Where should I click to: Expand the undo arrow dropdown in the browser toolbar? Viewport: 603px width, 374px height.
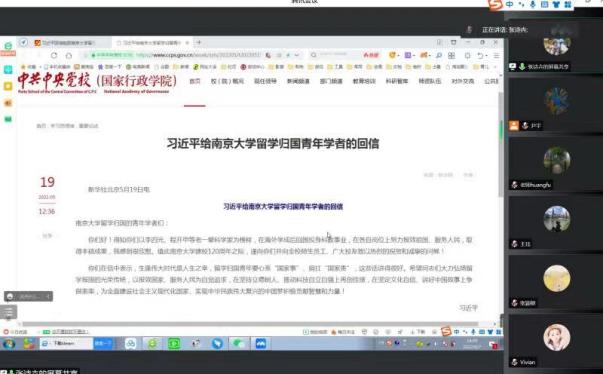(486, 56)
